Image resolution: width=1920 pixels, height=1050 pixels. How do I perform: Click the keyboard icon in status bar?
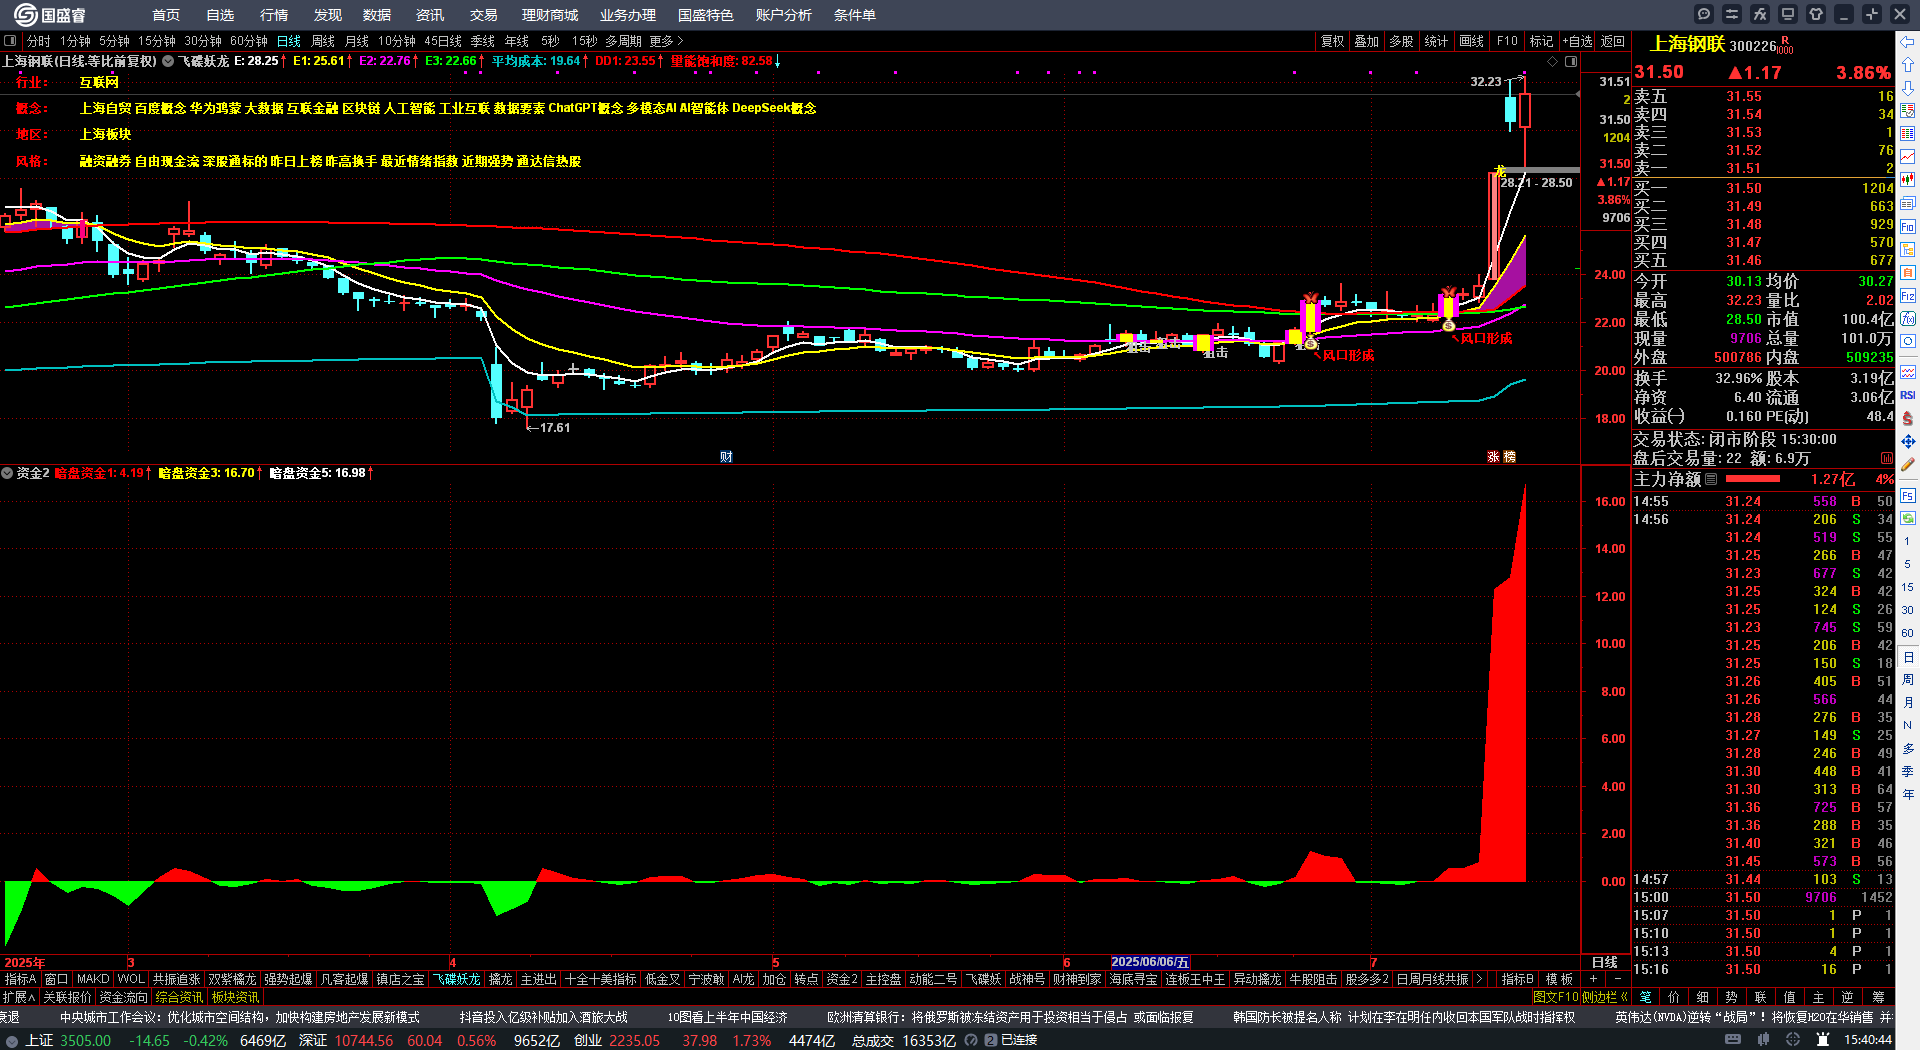point(1733,1040)
